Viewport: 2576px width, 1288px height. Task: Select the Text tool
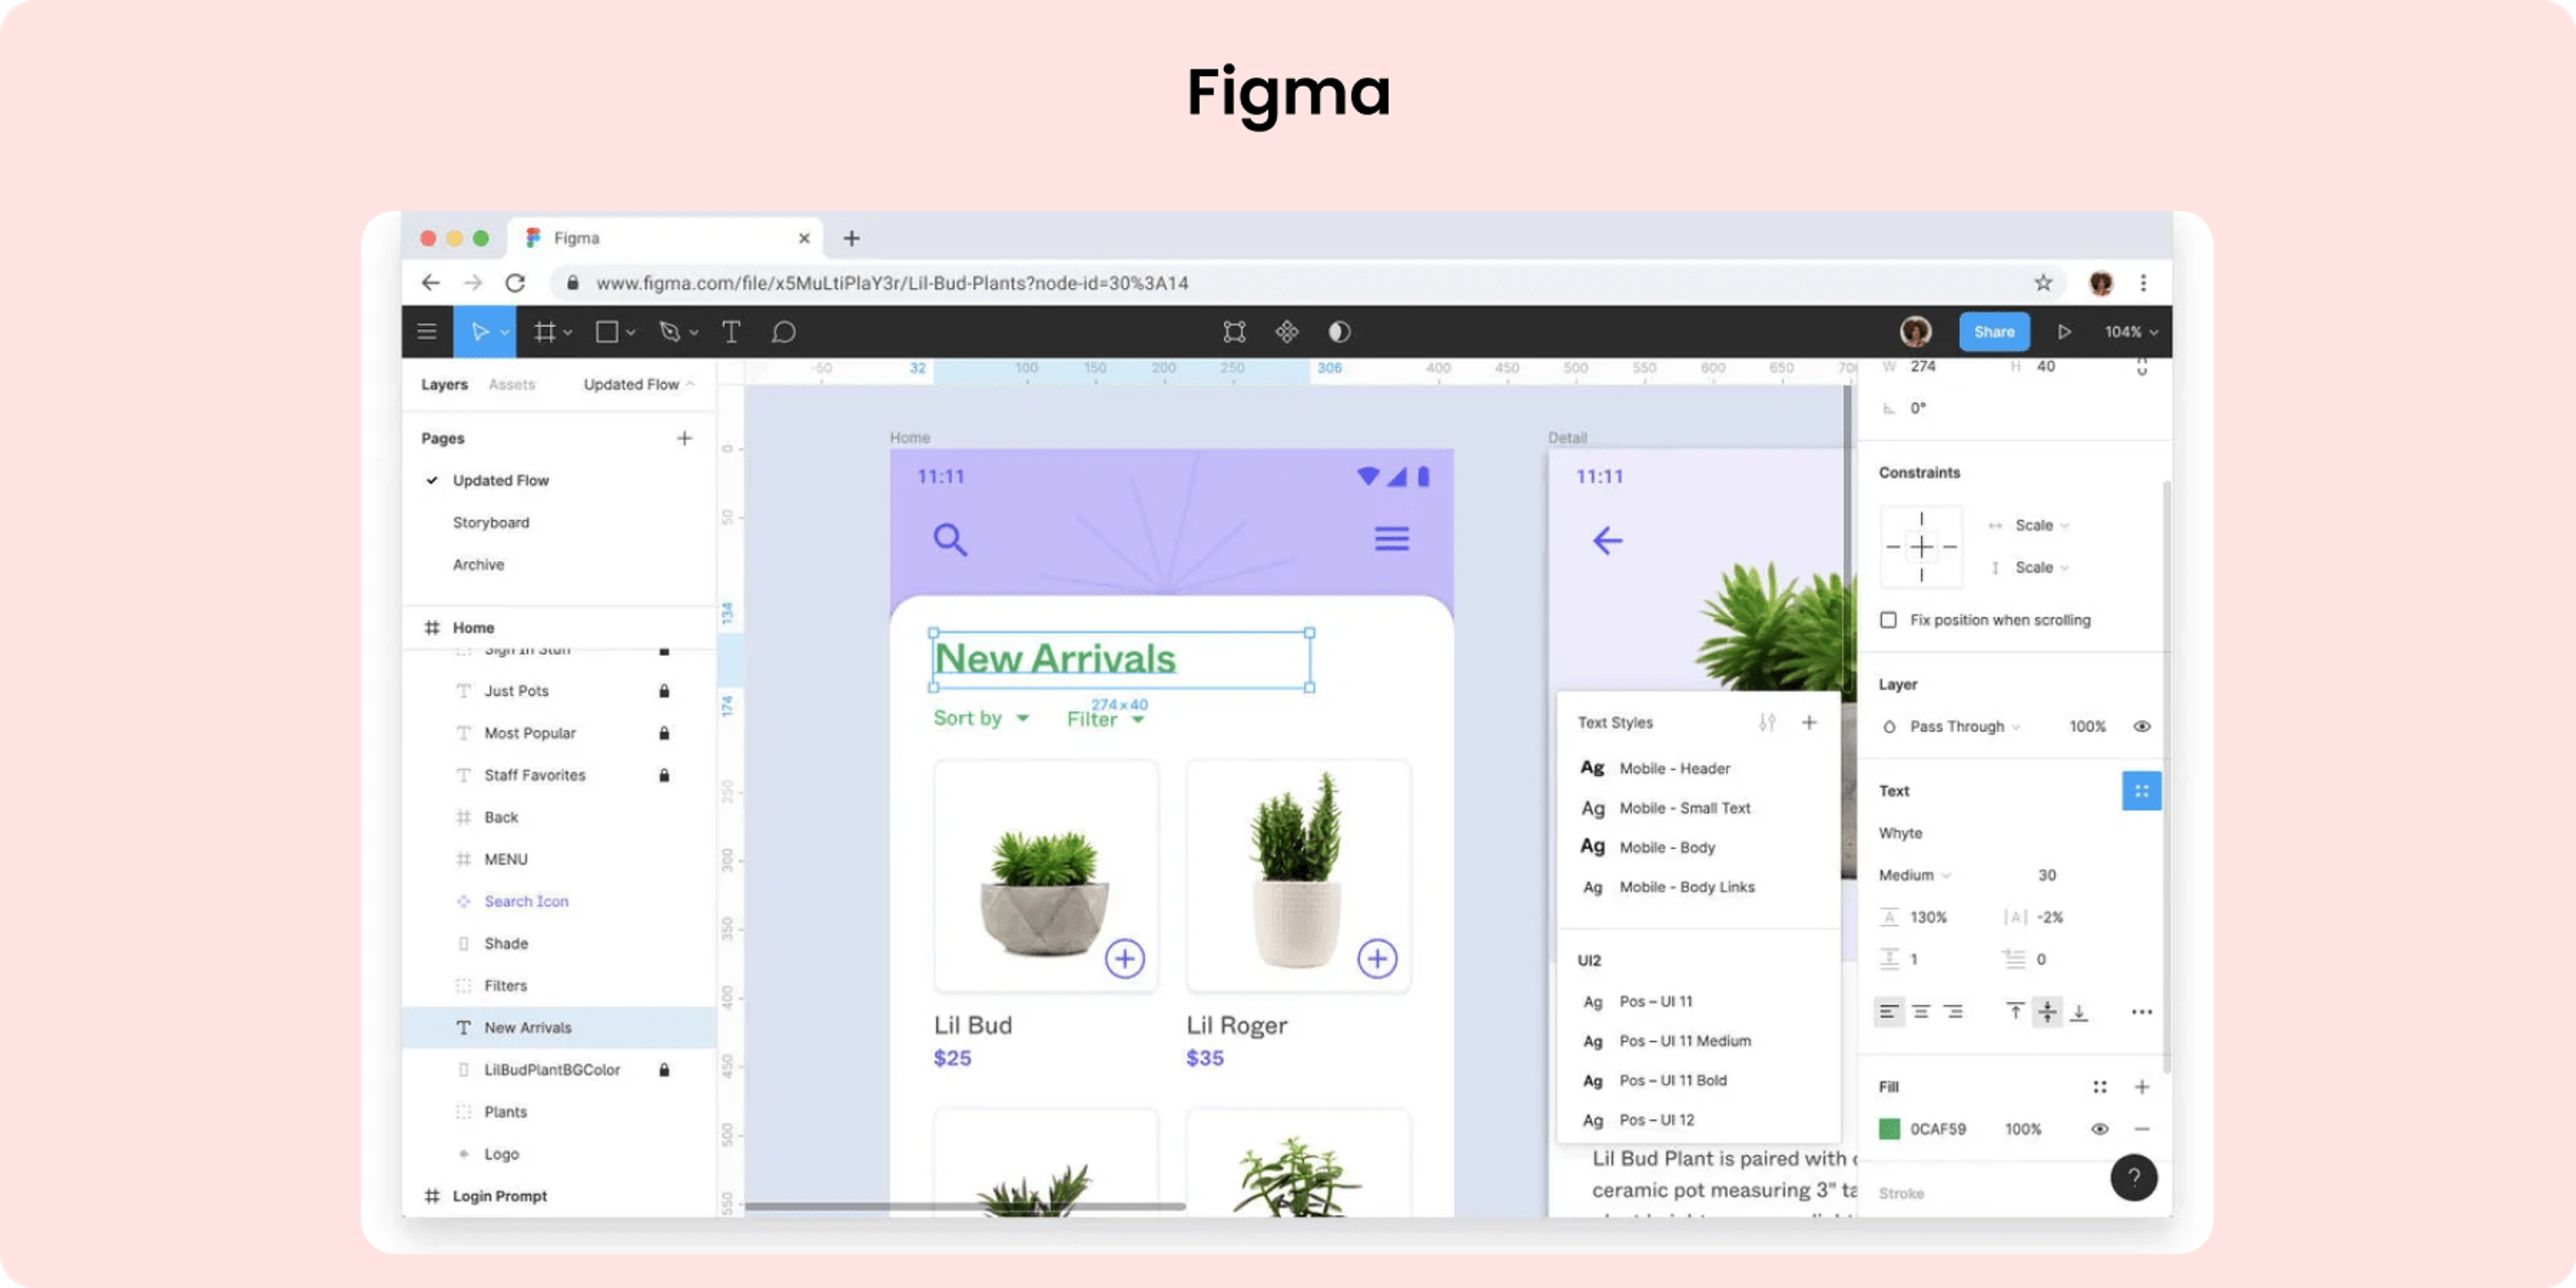[731, 332]
